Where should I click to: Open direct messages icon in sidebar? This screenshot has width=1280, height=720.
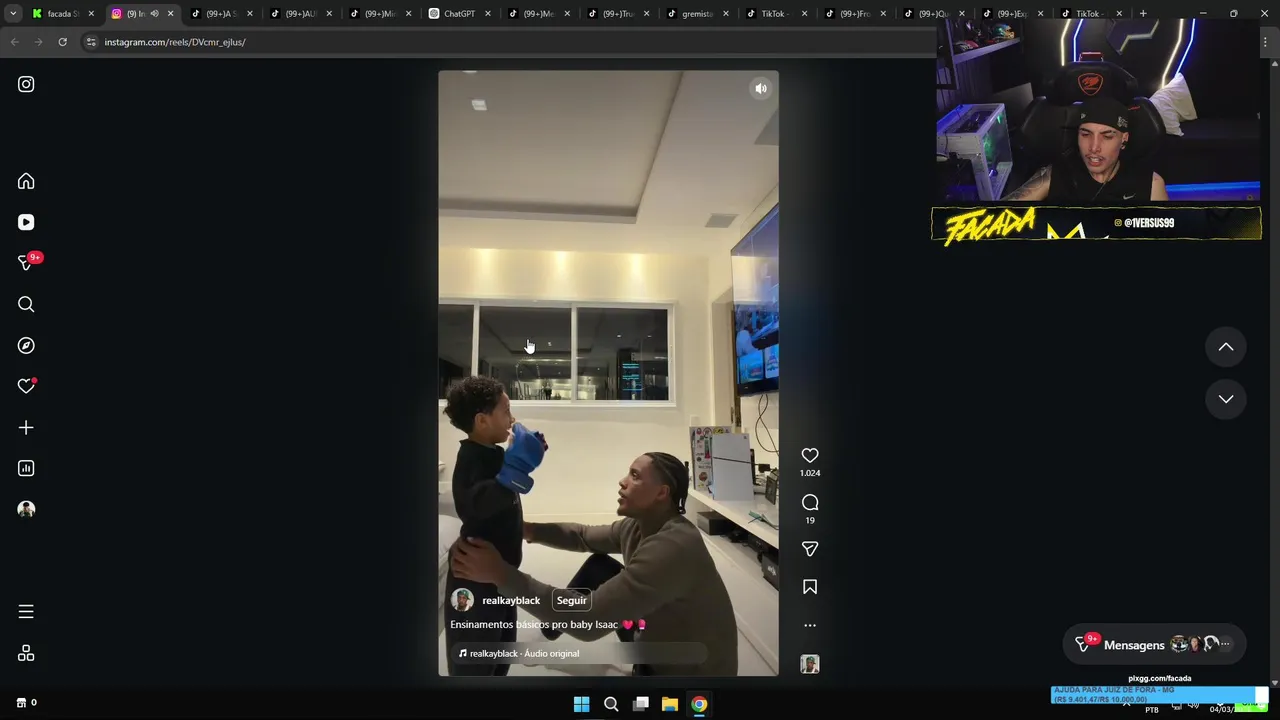coord(26,263)
